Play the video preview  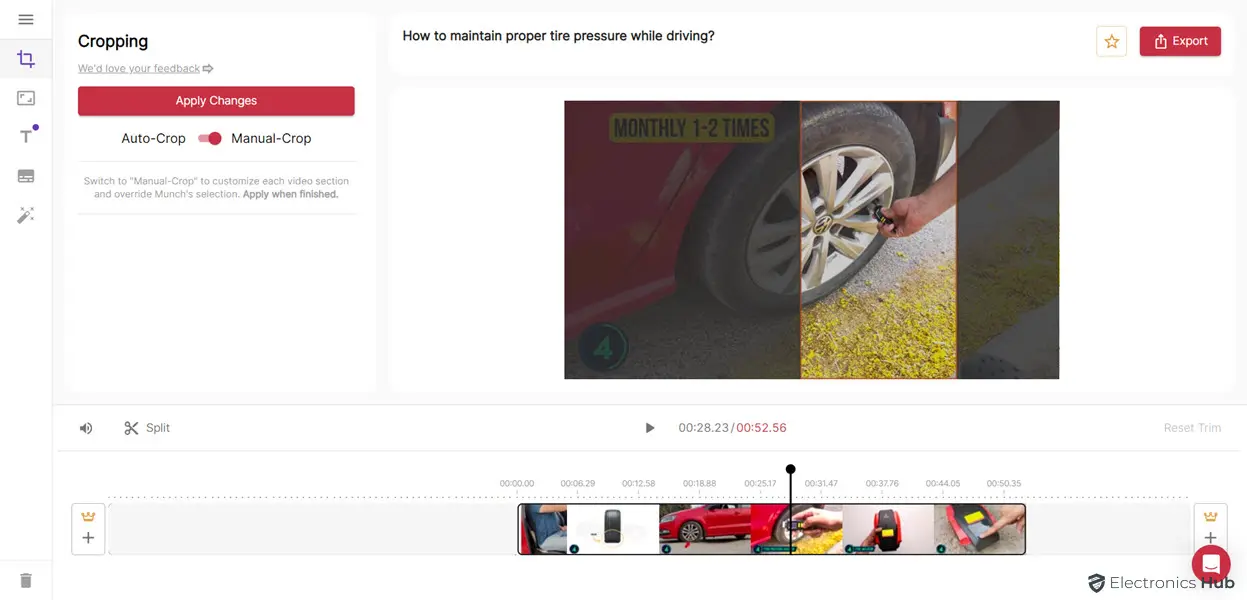(649, 428)
